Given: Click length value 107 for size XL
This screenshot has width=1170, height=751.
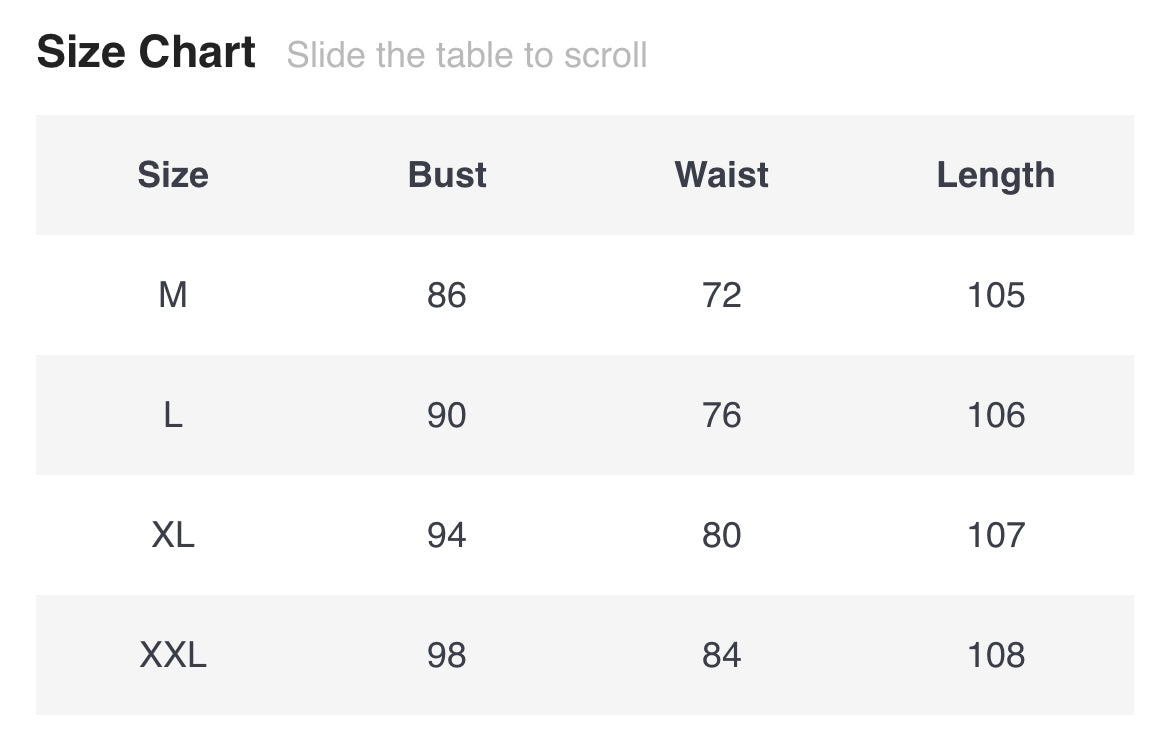Looking at the screenshot, I should pos(996,535).
